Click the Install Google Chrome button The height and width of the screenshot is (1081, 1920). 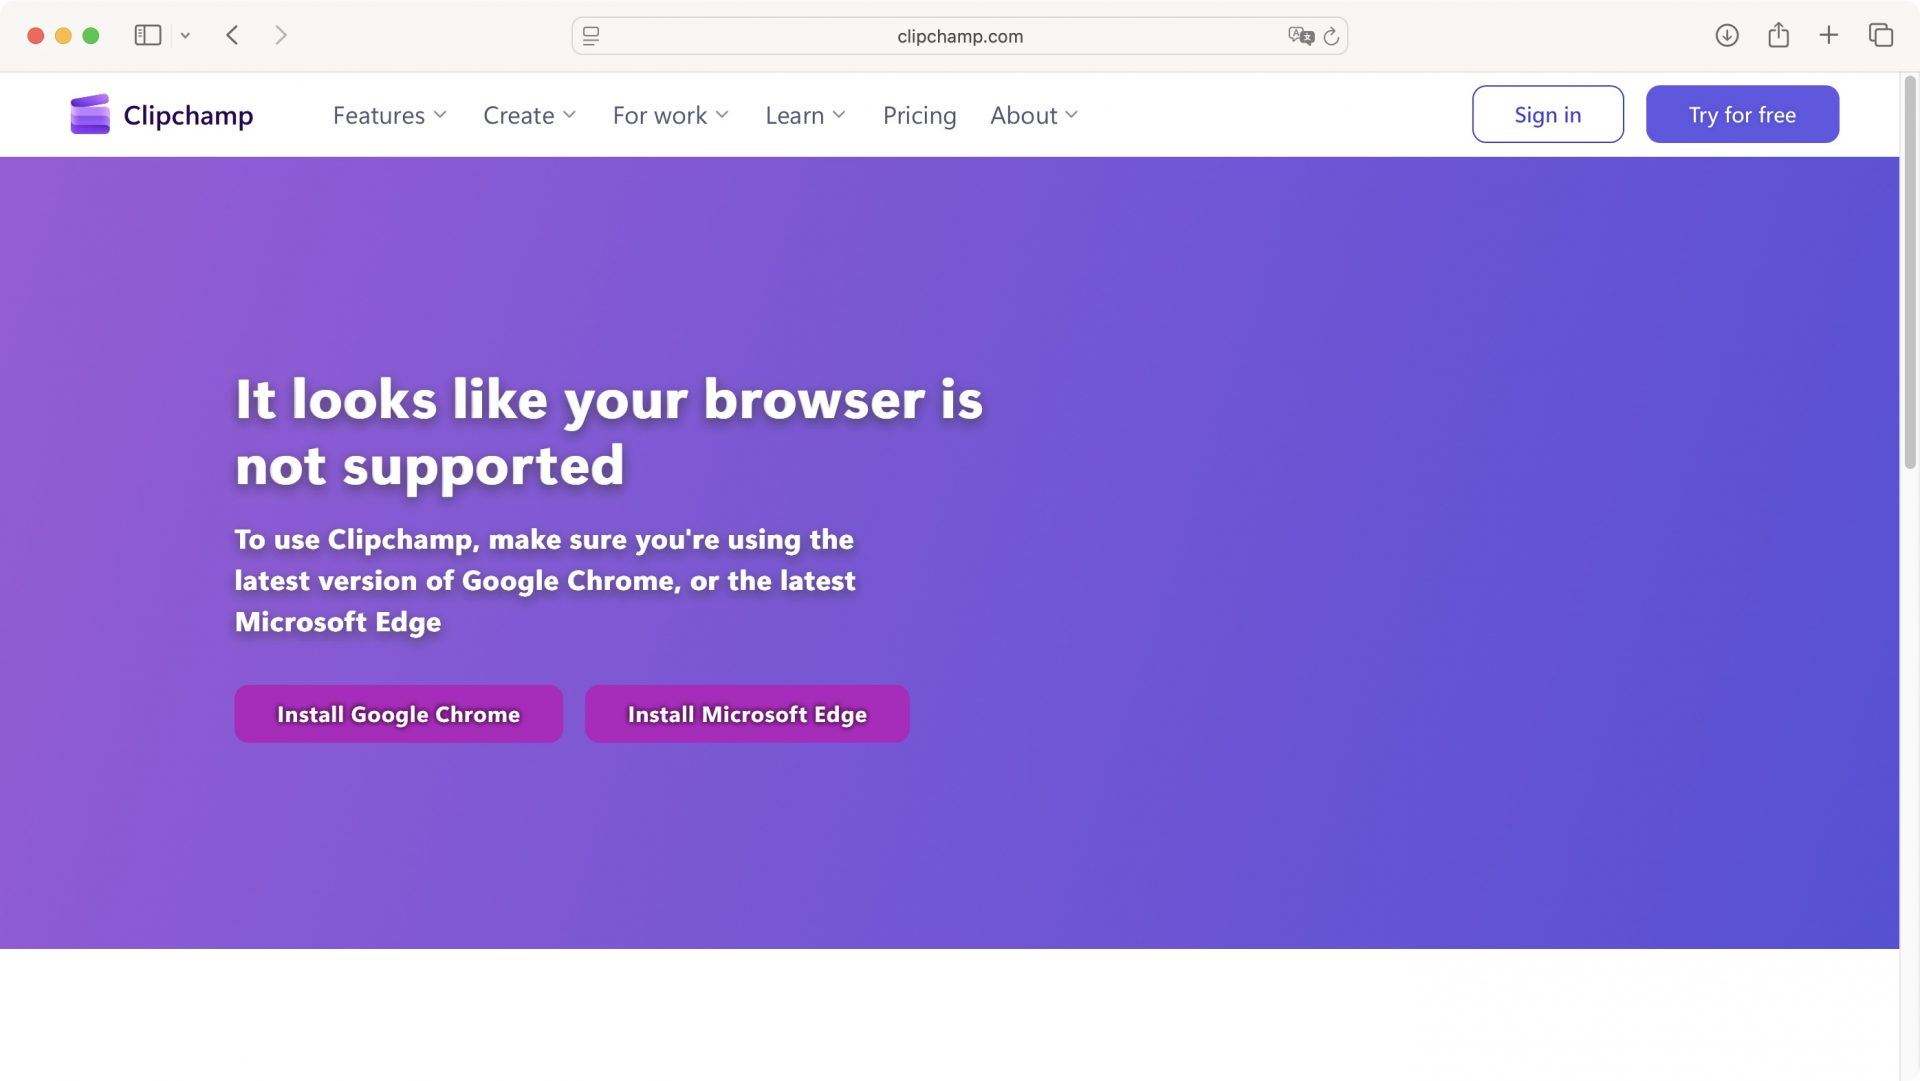click(398, 713)
